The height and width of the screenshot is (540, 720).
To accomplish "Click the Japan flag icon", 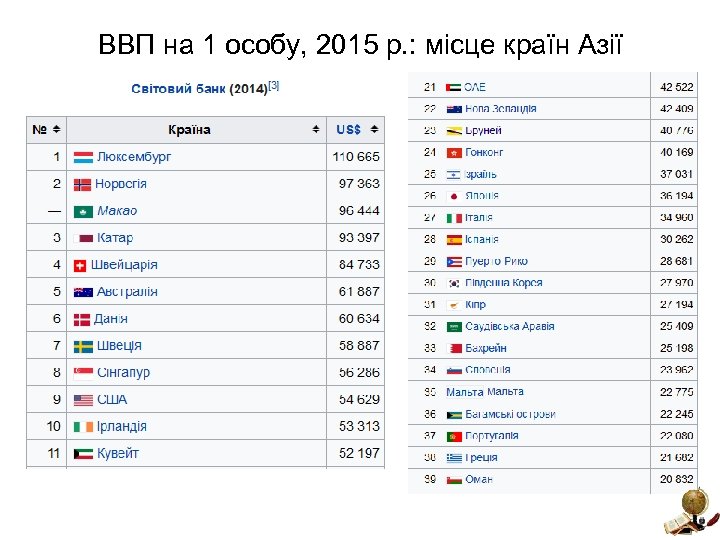I will point(453,196).
